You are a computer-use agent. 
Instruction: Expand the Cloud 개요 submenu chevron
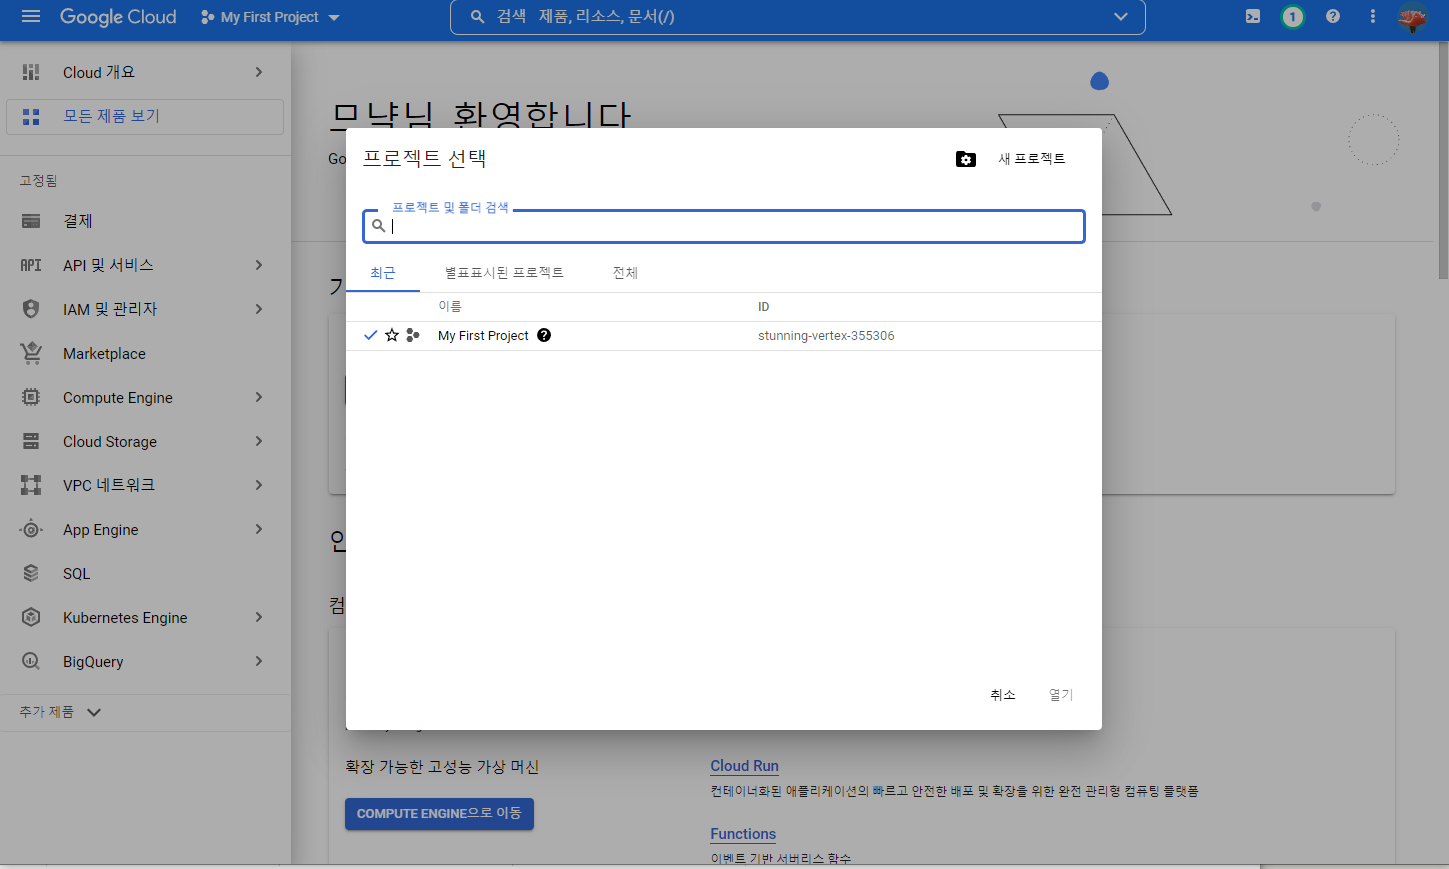[x=259, y=72]
